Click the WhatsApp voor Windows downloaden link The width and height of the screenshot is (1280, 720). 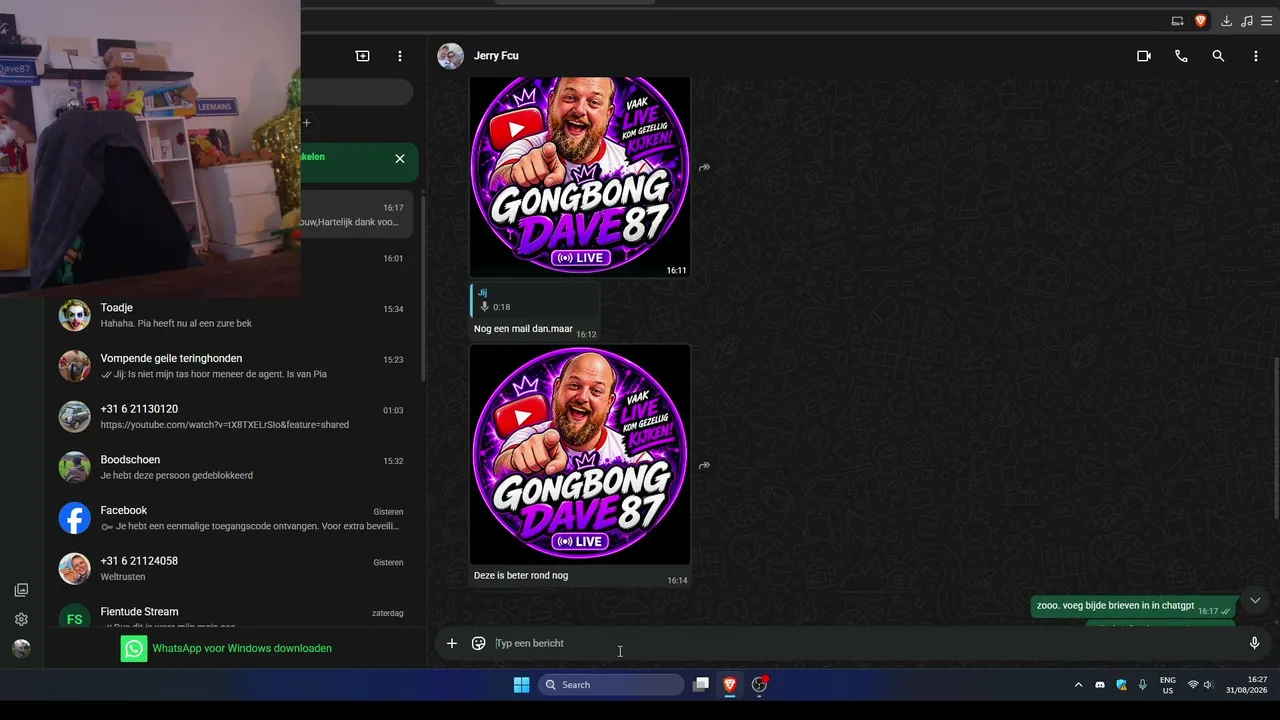tap(242, 648)
